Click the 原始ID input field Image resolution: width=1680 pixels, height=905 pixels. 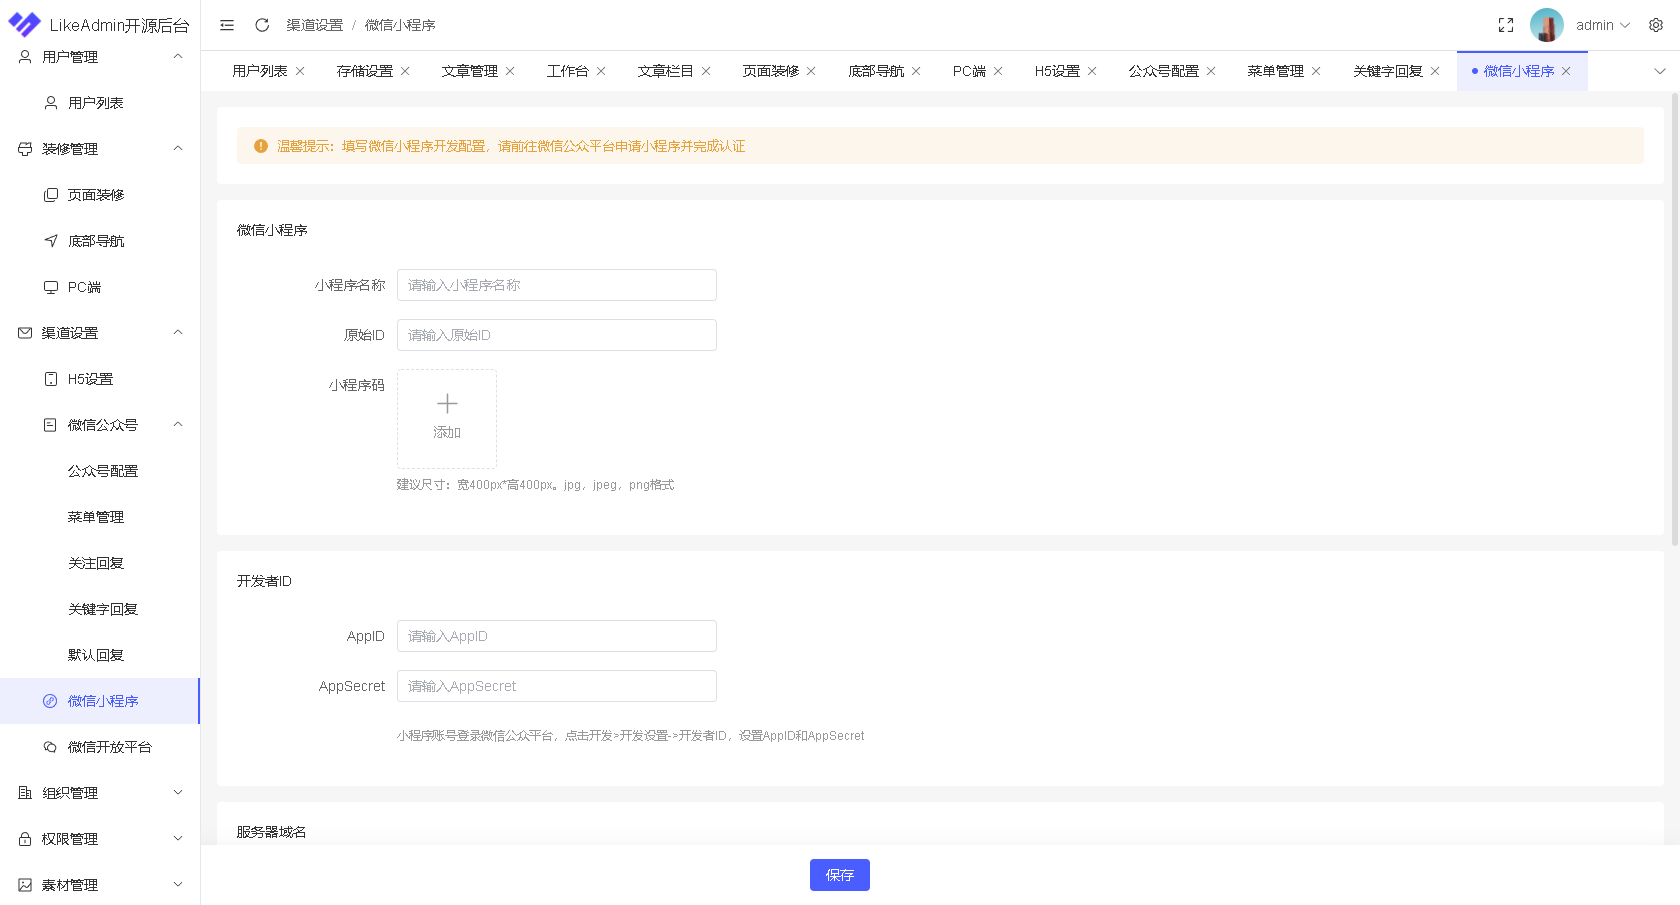click(557, 335)
